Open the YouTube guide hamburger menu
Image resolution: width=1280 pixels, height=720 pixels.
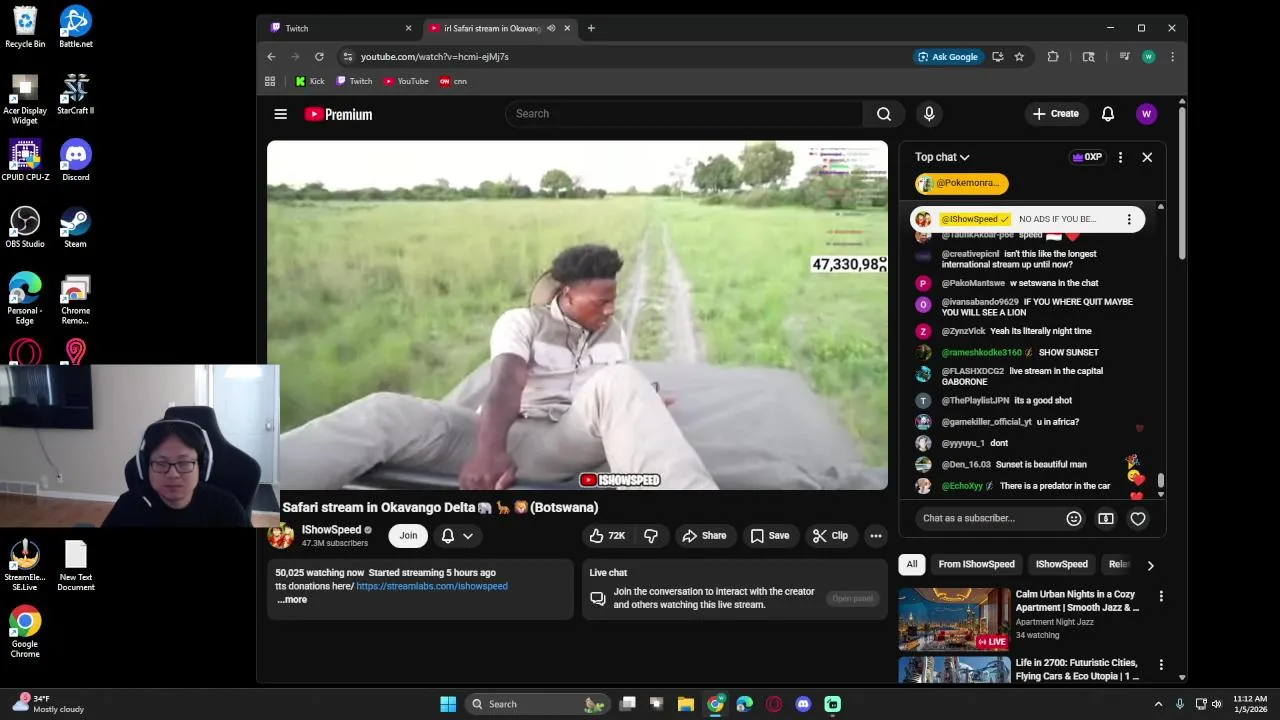[281, 114]
